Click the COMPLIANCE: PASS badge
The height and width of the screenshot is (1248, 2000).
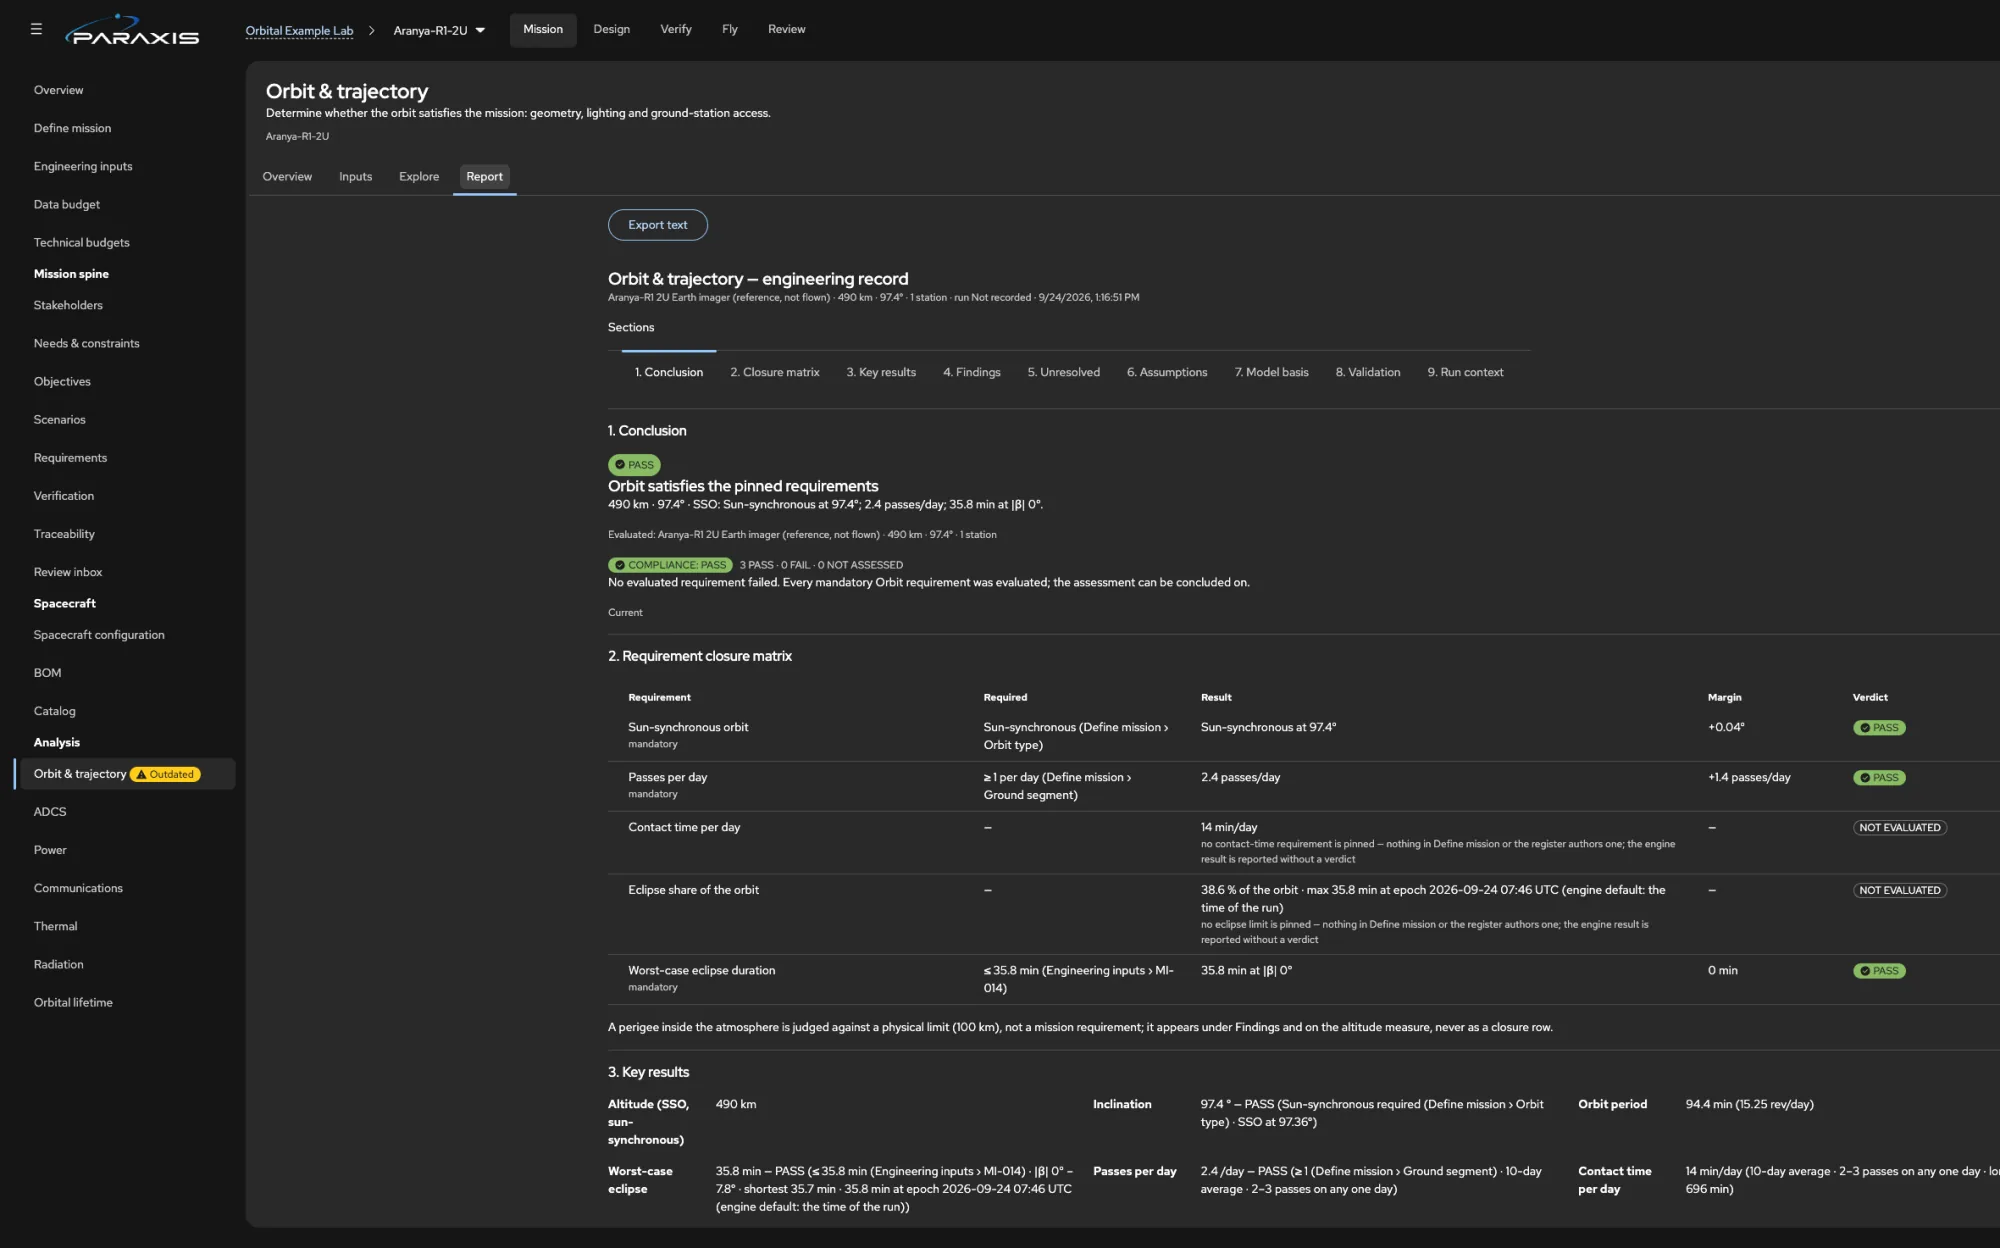point(670,565)
